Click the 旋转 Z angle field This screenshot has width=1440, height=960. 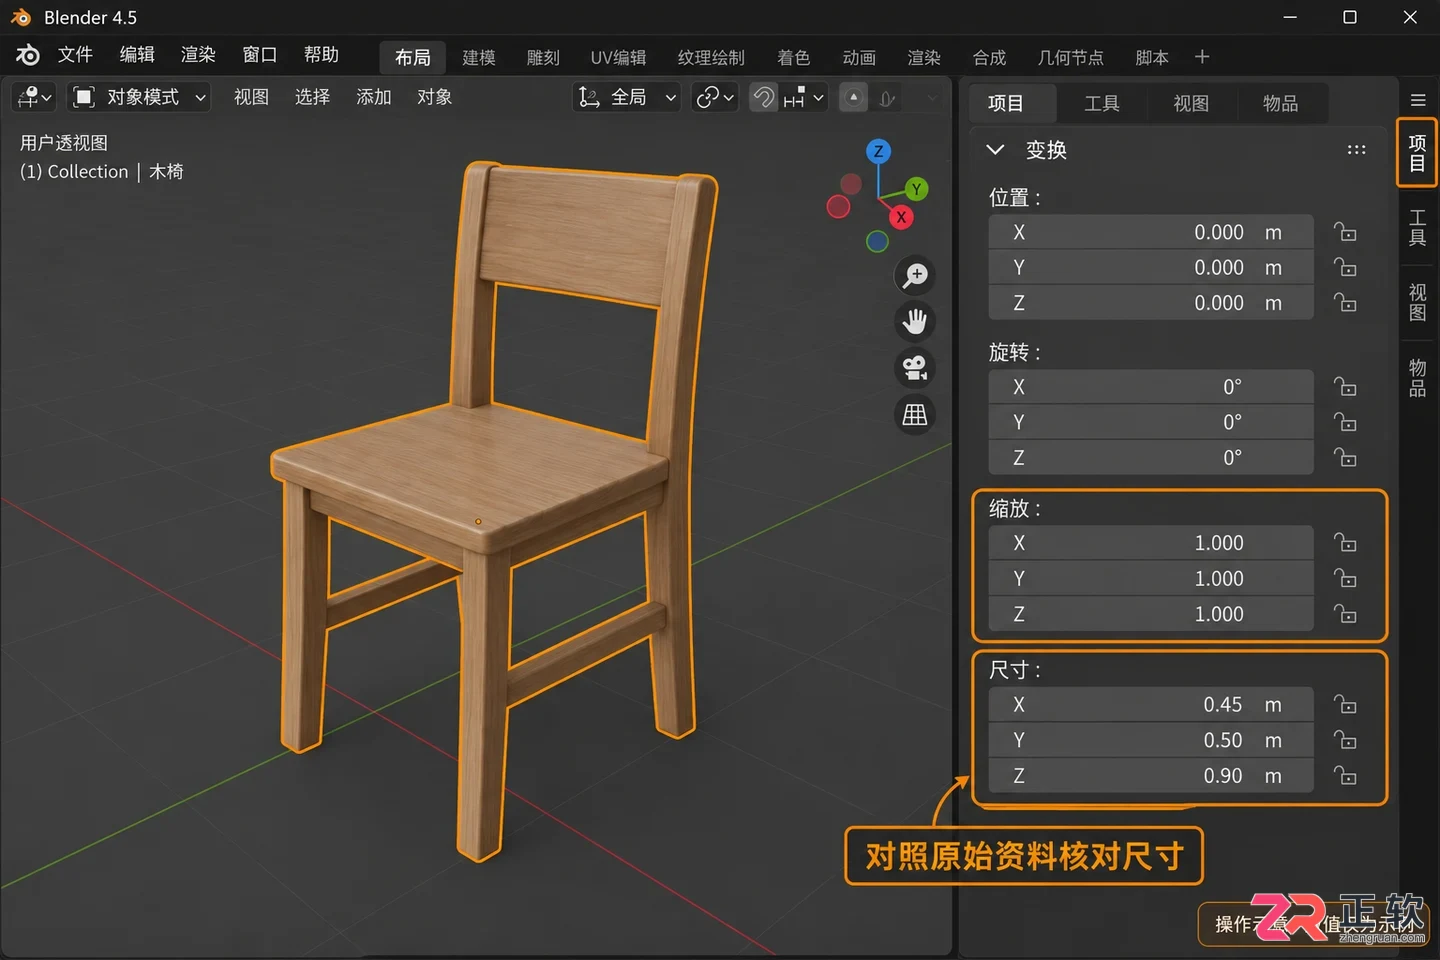pos(1151,458)
